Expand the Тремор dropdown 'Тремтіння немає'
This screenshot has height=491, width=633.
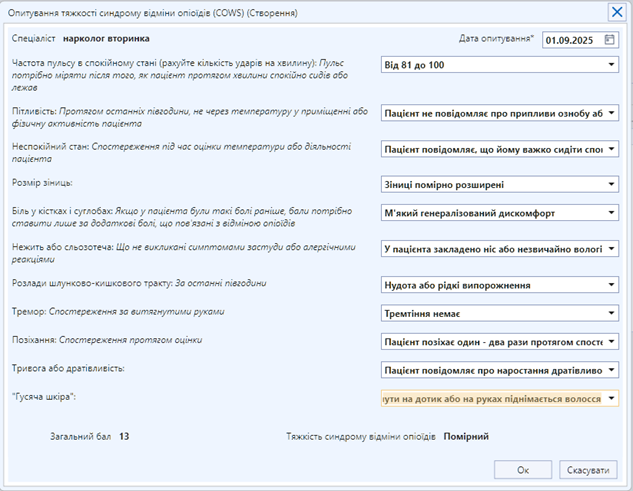[x=610, y=314]
